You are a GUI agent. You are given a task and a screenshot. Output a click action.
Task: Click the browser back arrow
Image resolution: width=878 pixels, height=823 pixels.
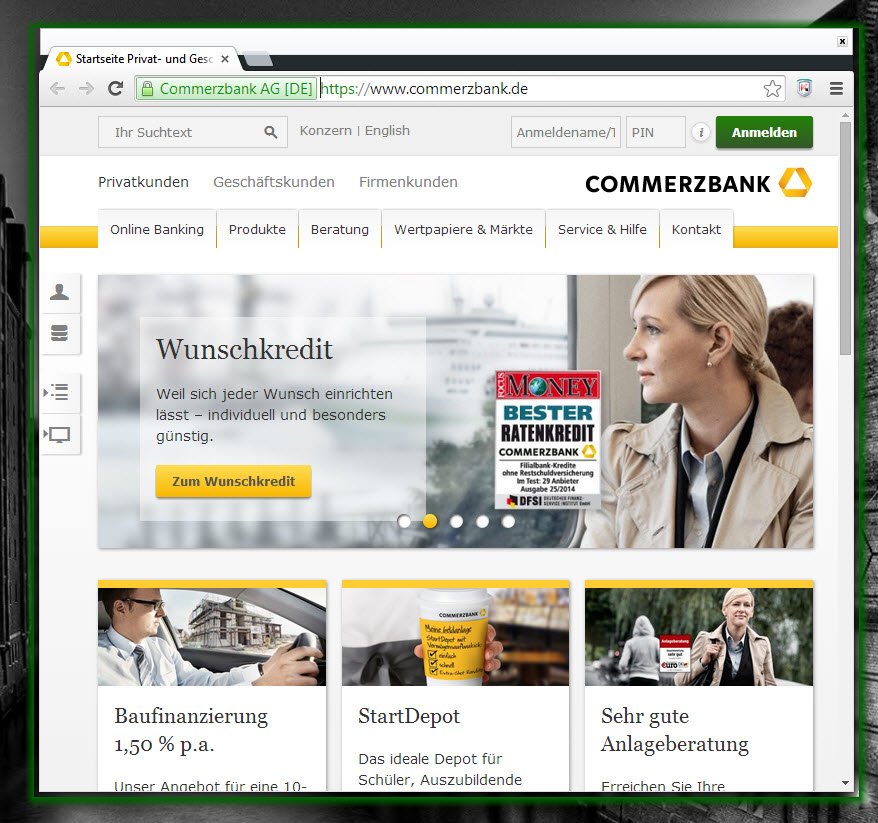57,88
